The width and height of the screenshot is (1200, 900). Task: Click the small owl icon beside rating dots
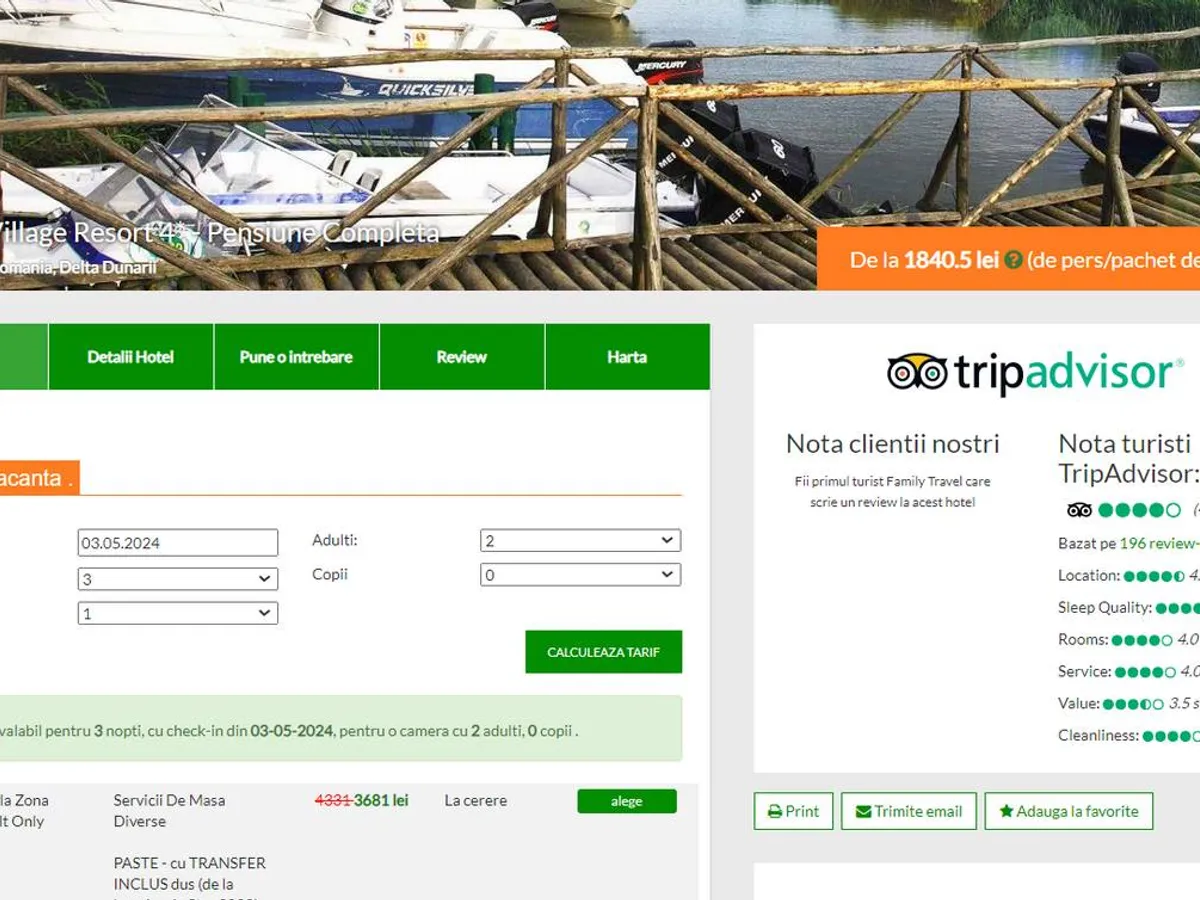(x=1079, y=510)
